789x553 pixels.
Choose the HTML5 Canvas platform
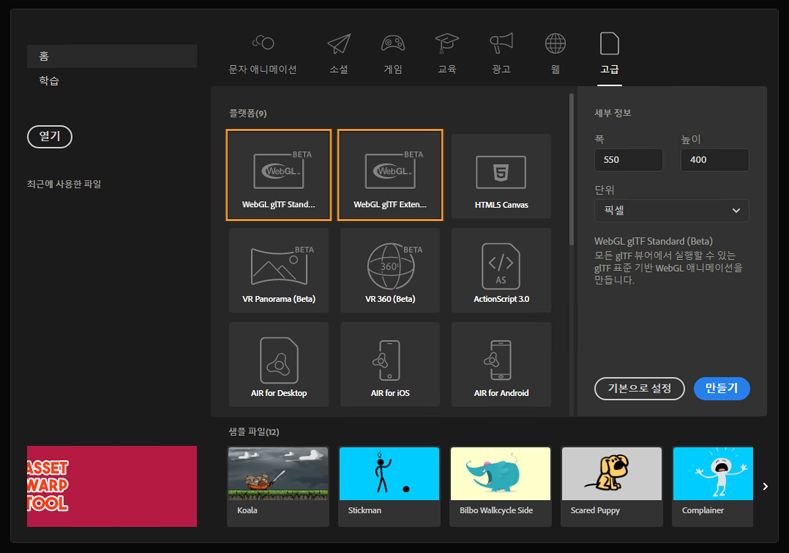coord(501,176)
